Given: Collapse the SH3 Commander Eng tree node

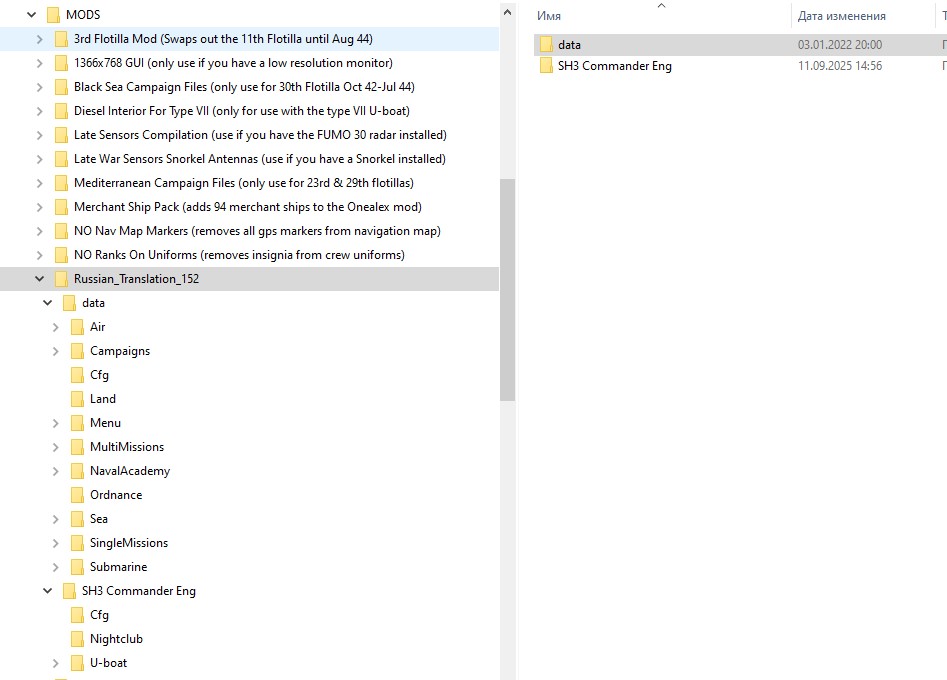Looking at the screenshot, I should tap(47, 591).
